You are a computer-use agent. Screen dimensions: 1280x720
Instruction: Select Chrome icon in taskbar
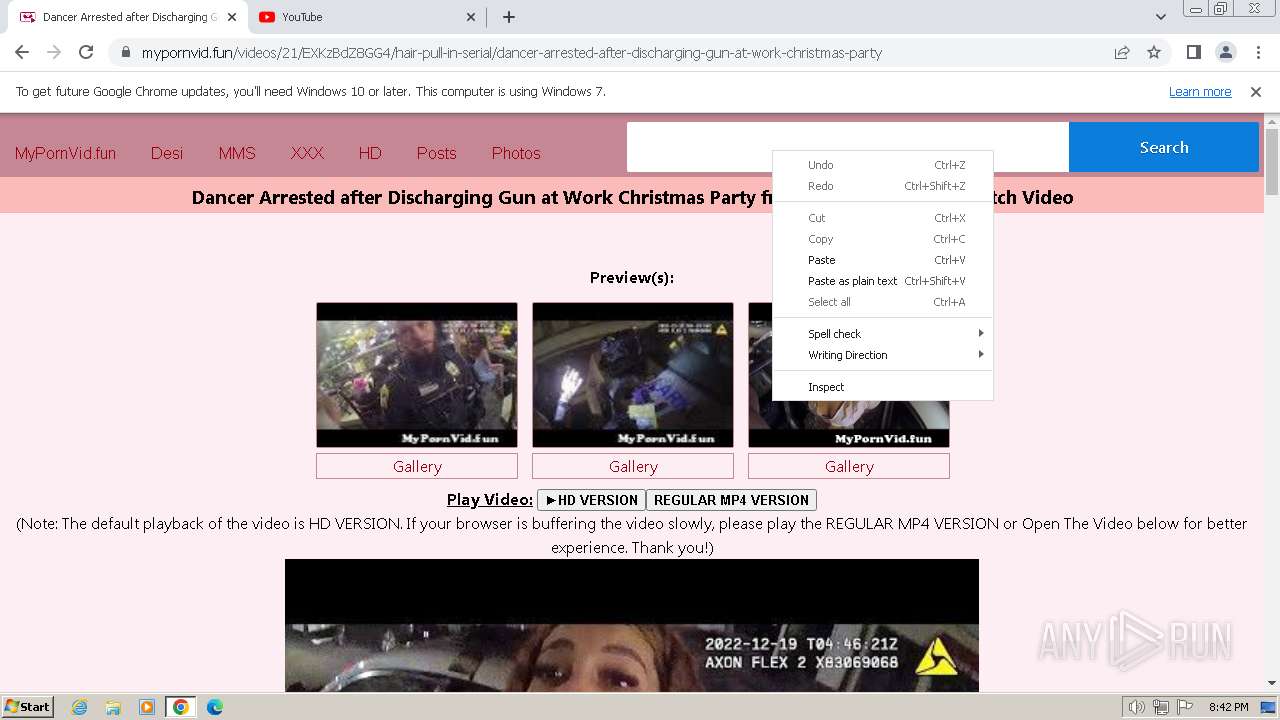coord(181,707)
